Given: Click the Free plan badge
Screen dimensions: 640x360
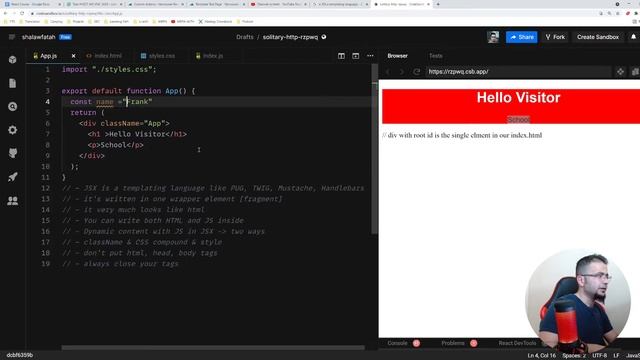Looking at the screenshot, I should click(x=65, y=37).
